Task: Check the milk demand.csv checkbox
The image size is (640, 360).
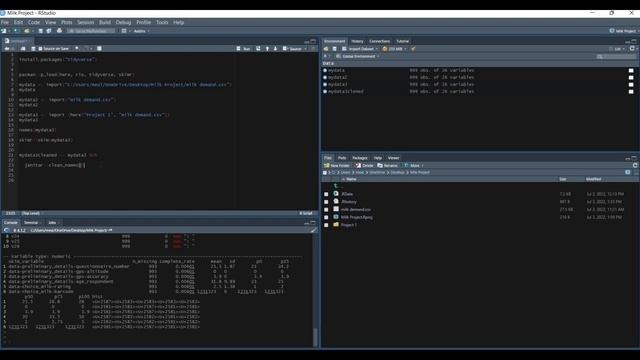Action: (x=326, y=210)
